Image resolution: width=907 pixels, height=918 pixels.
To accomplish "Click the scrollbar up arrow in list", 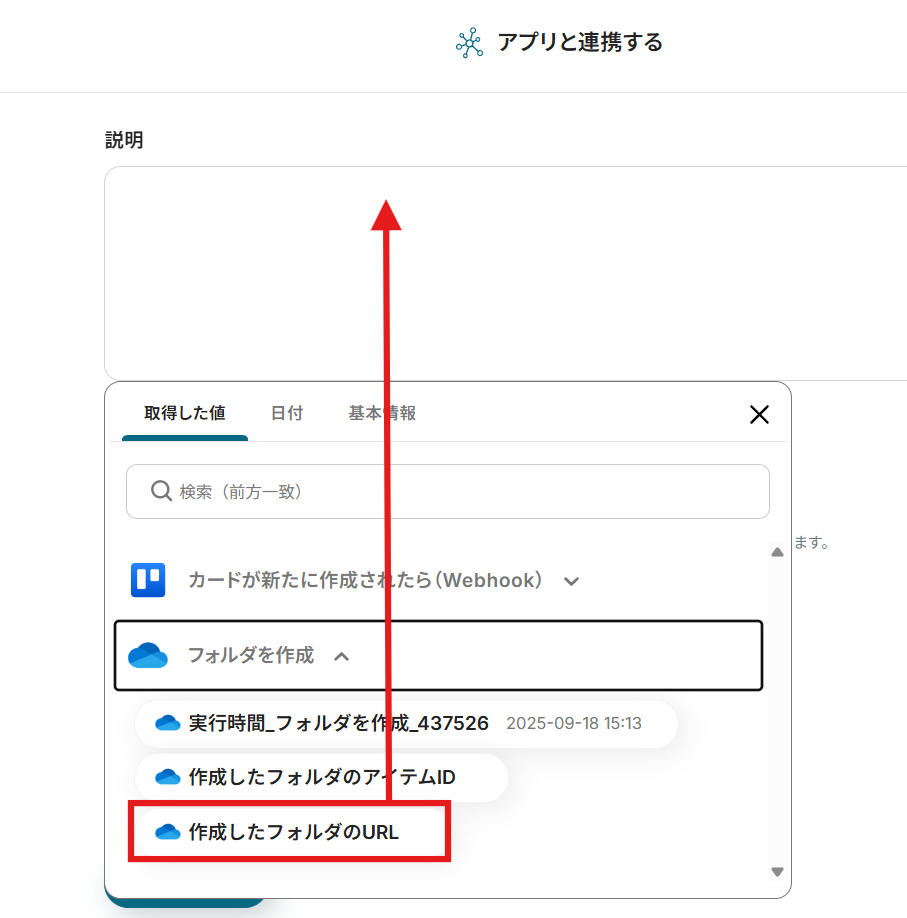I will click(777, 552).
